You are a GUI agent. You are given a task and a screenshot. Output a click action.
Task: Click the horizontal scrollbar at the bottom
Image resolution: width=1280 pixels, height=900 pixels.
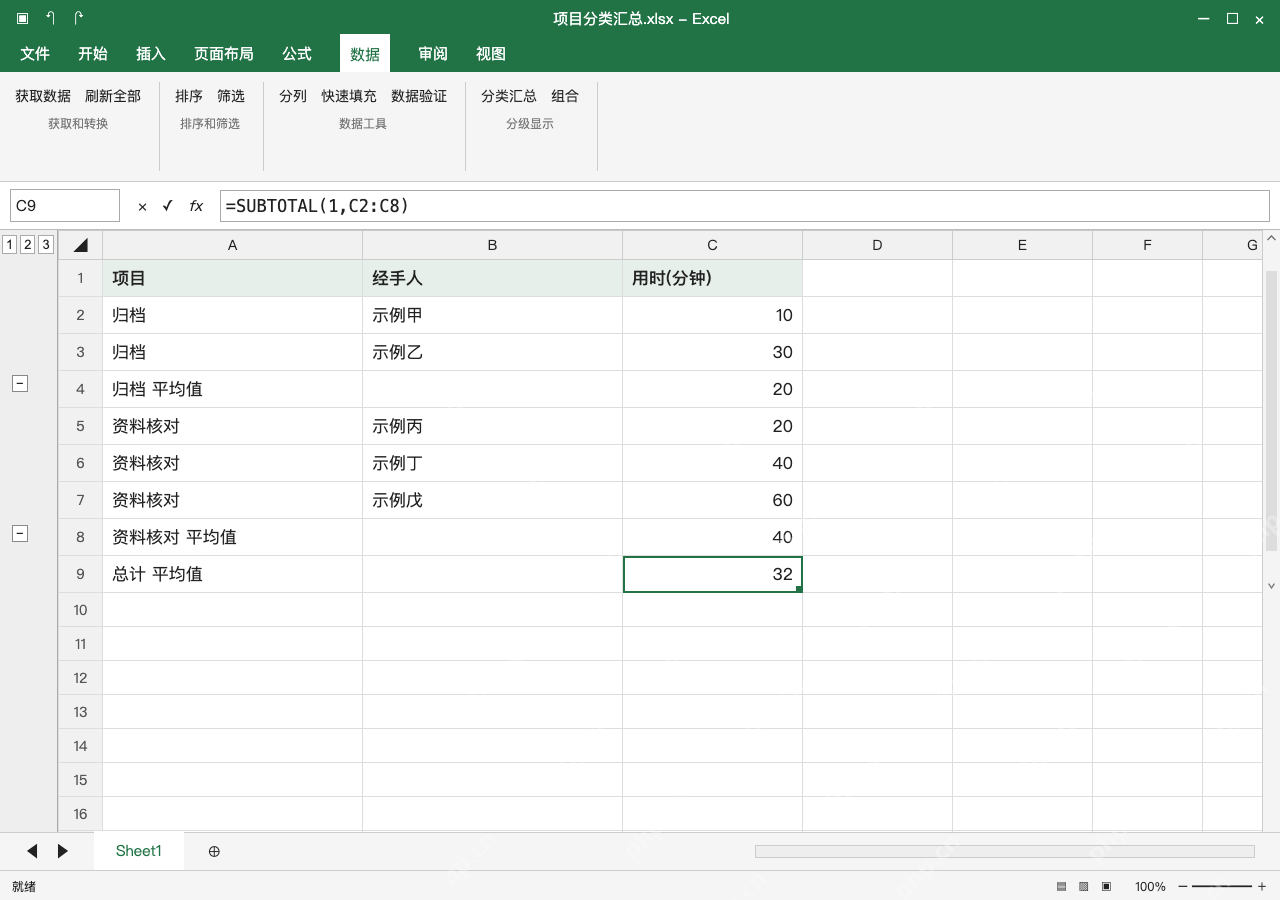tap(1004, 851)
